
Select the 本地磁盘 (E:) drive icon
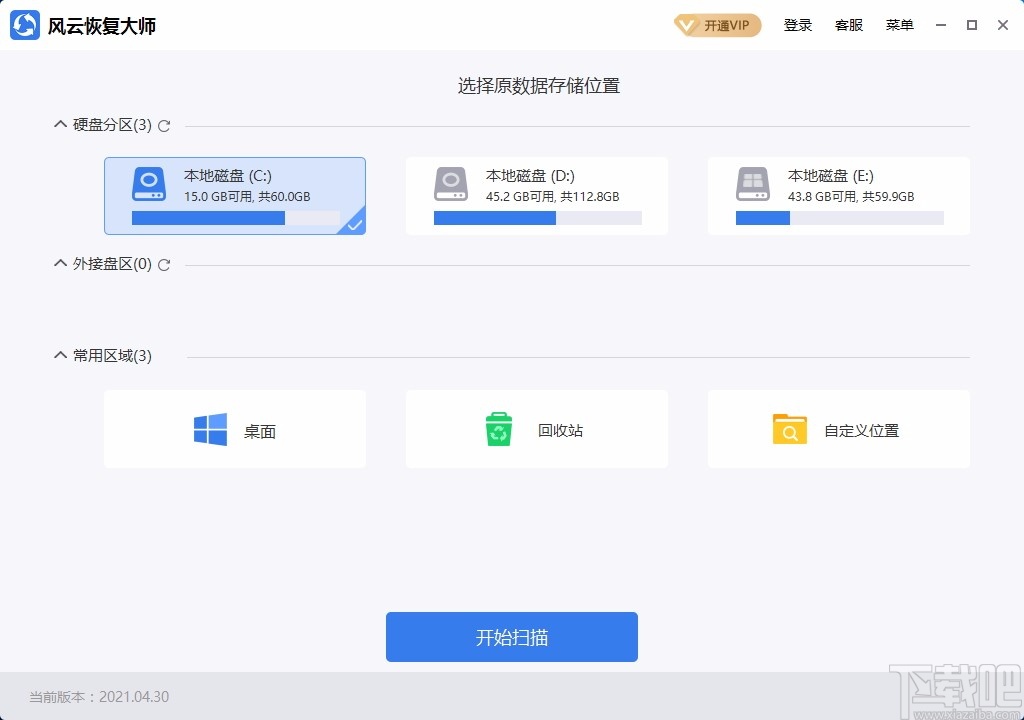point(752,184)
